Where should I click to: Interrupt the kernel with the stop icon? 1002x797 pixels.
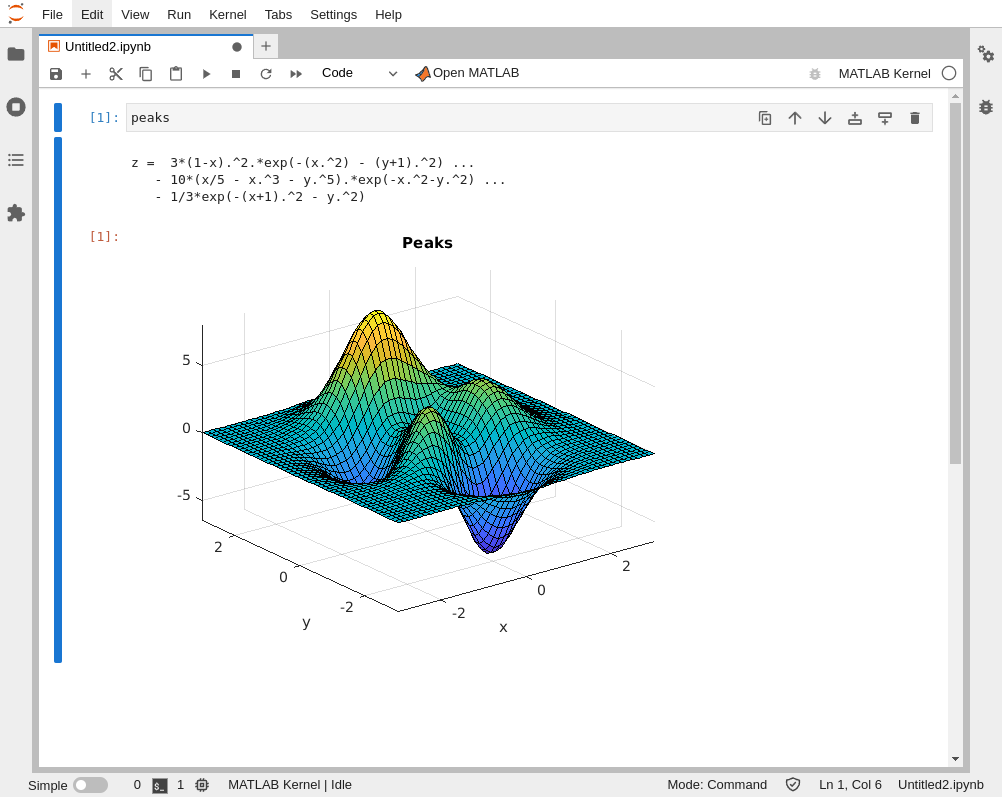click(236, 73)
